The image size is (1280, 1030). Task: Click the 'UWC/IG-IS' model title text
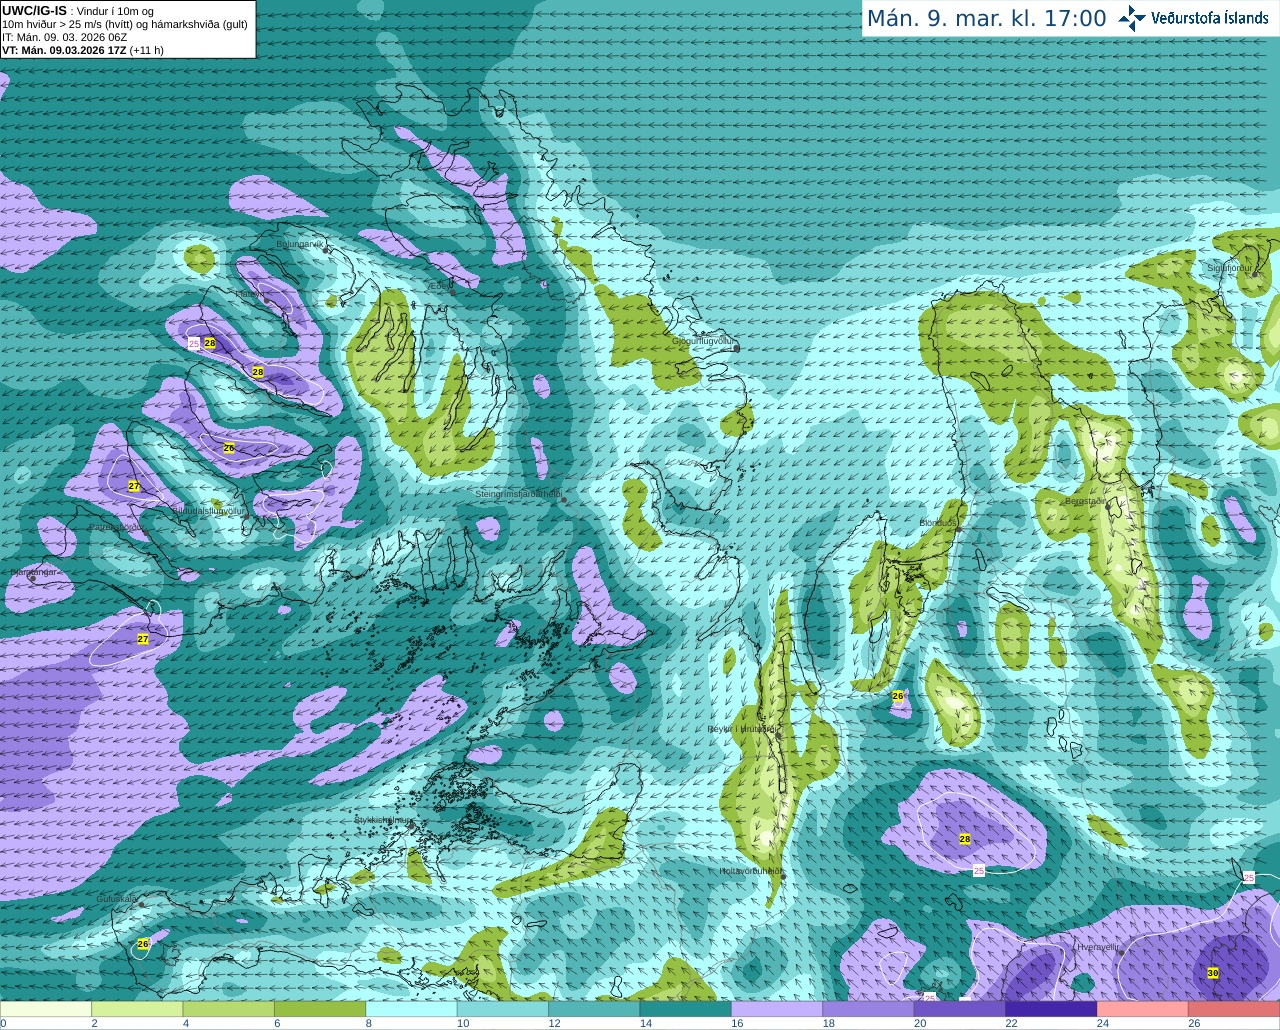[x=34, y=11]
